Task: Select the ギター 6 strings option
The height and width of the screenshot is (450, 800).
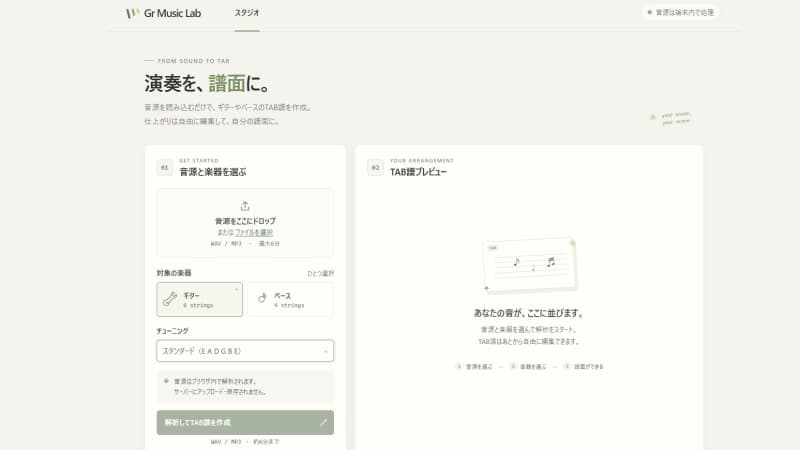Action: pyautogui.click(x=199, y=299)
